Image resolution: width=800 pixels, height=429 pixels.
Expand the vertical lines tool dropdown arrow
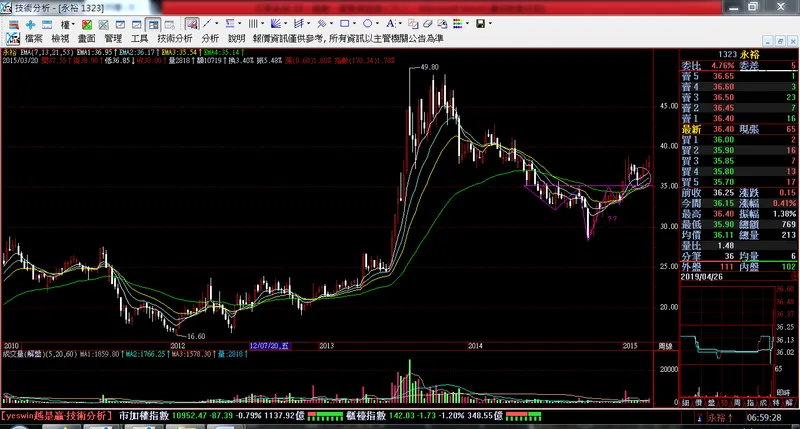tap(262, 23)
